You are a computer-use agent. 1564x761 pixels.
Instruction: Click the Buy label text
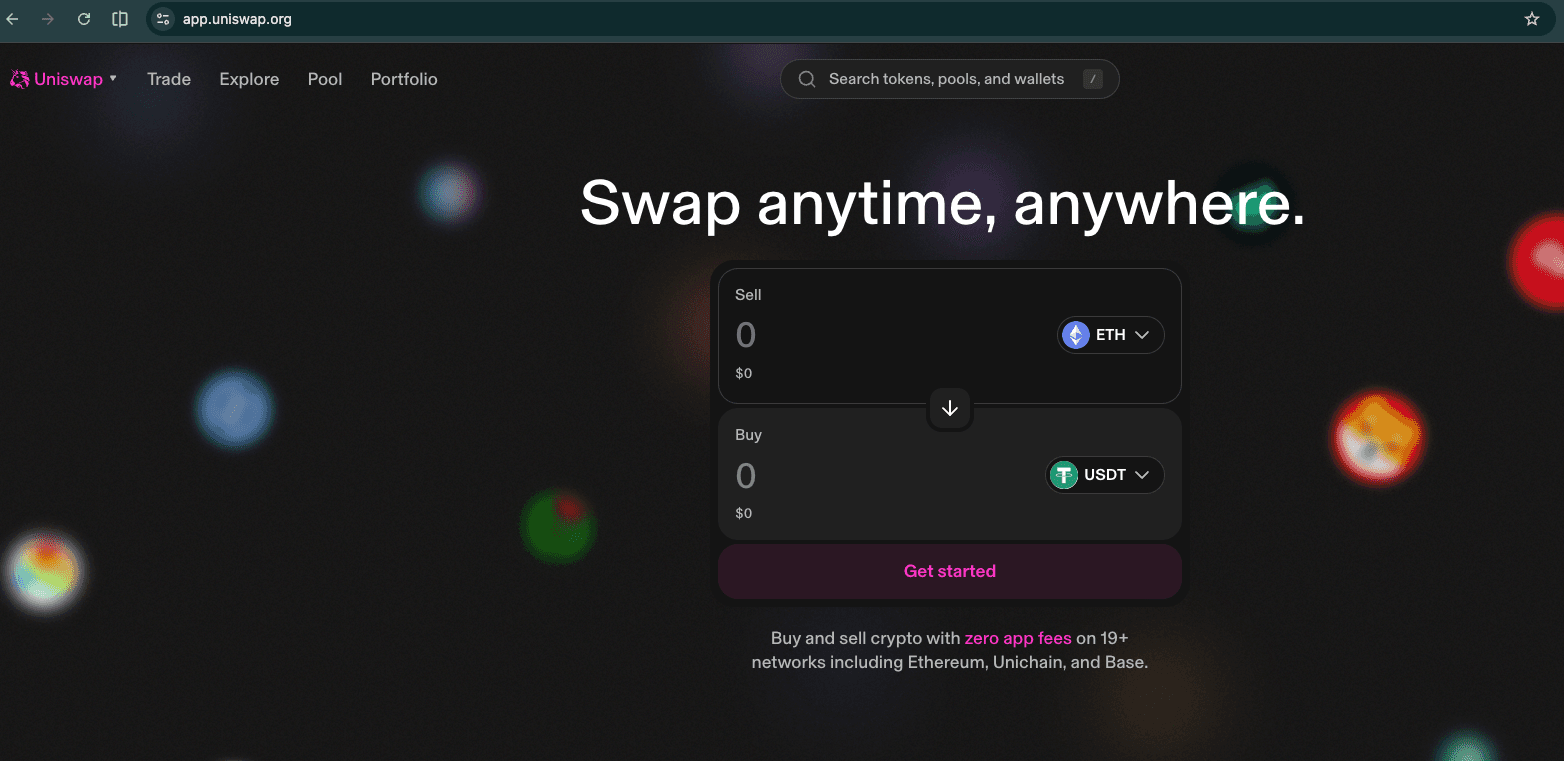click(x=748, y=435)
